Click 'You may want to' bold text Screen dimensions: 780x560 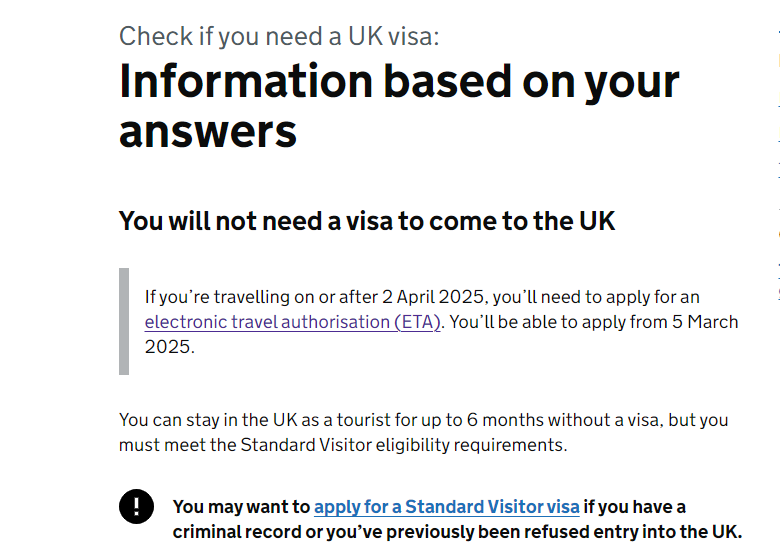(x=241, y=507)
